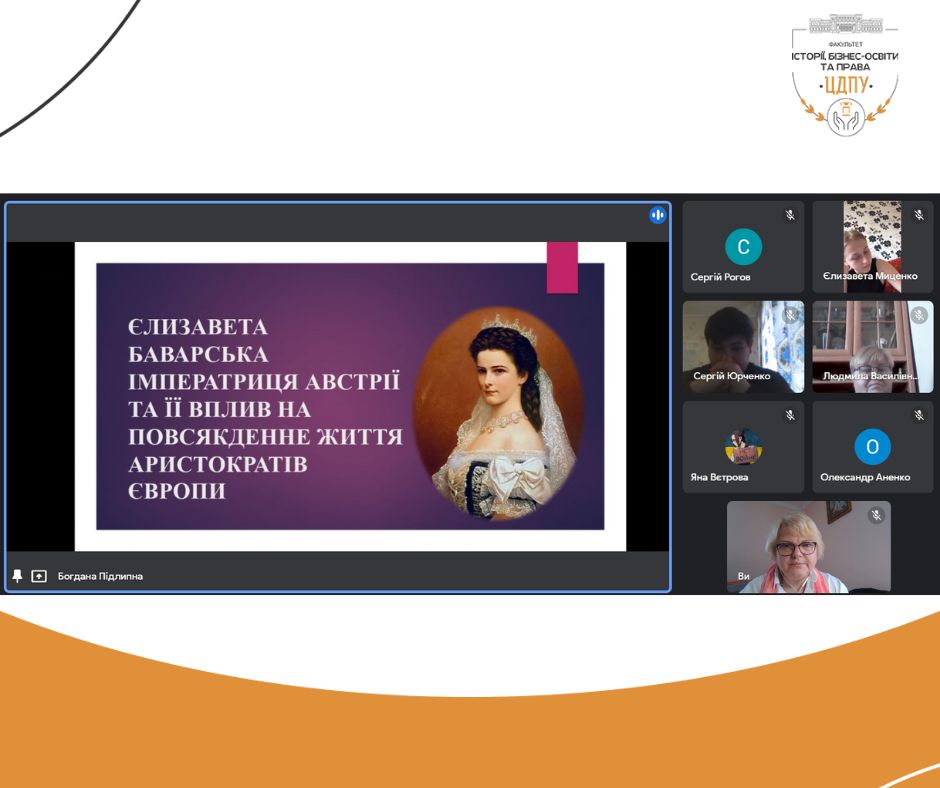This screenshot has height=788, width=940.
Task: Click the Єлизавета Миценко participant name
Action: [x=869, y=277]
